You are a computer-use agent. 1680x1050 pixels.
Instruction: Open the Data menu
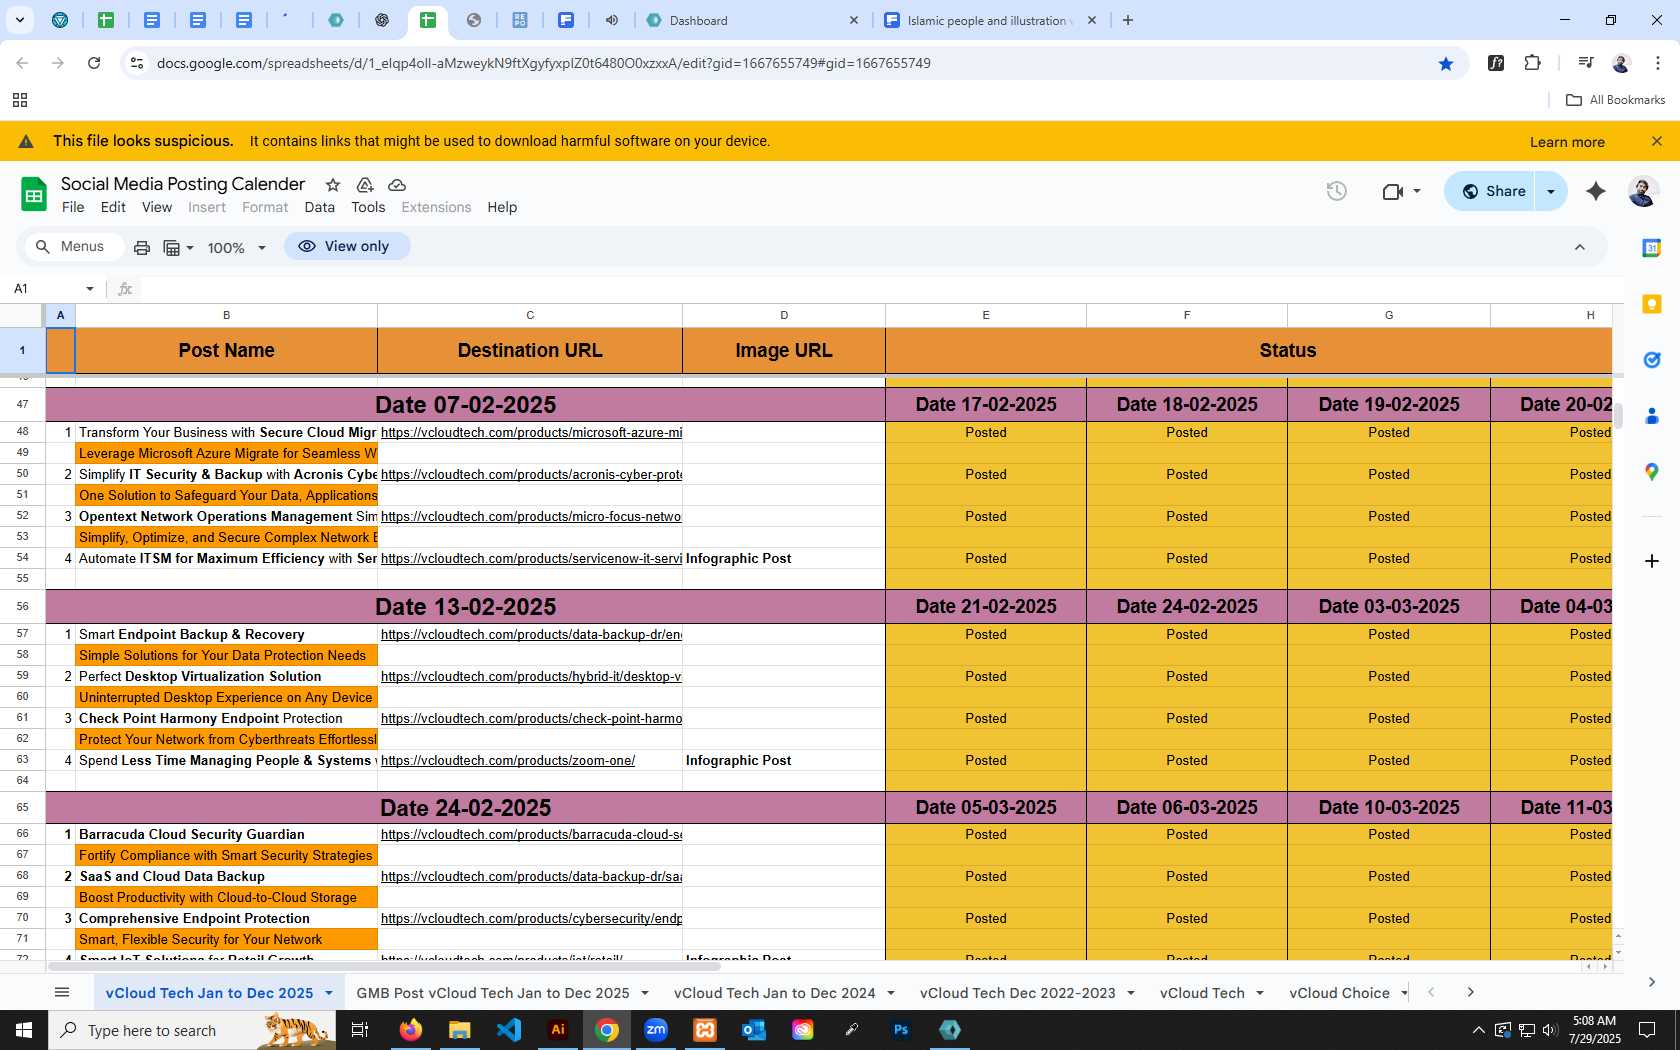click(x=320, y=207)
